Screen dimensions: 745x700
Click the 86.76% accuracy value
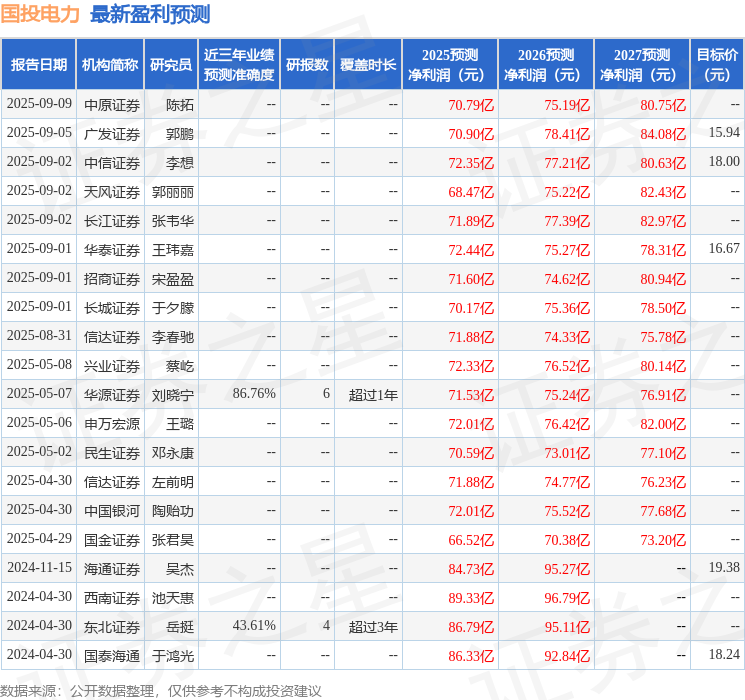coord(254,393)
